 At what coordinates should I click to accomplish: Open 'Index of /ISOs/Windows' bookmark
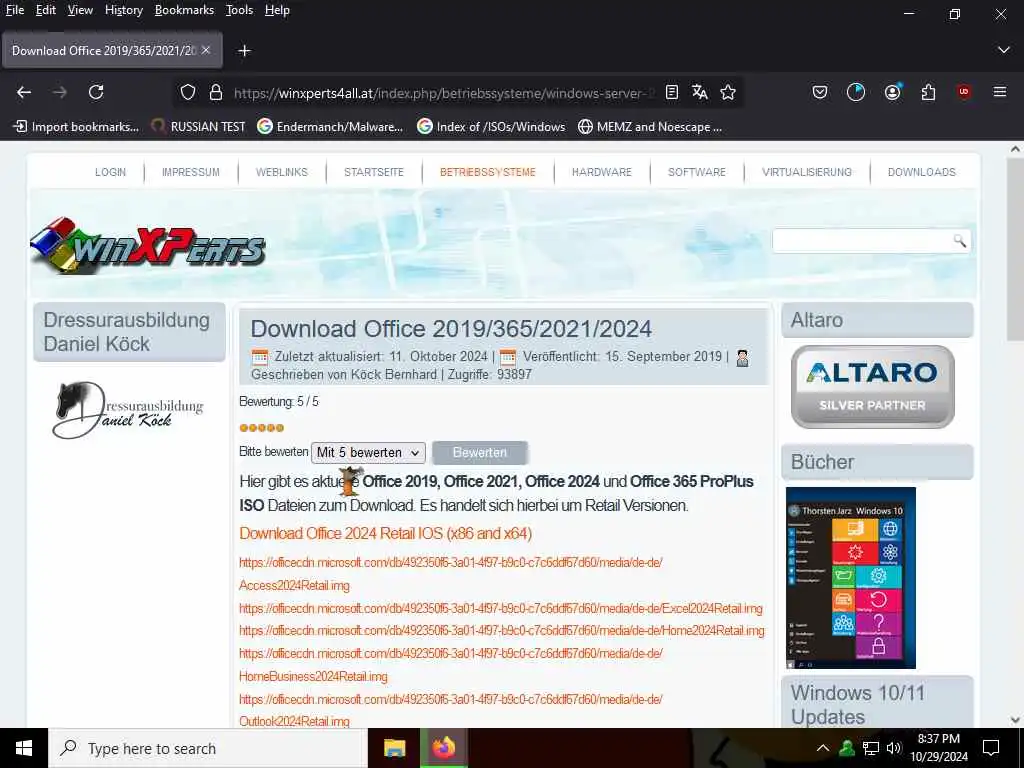coord(491,127)
